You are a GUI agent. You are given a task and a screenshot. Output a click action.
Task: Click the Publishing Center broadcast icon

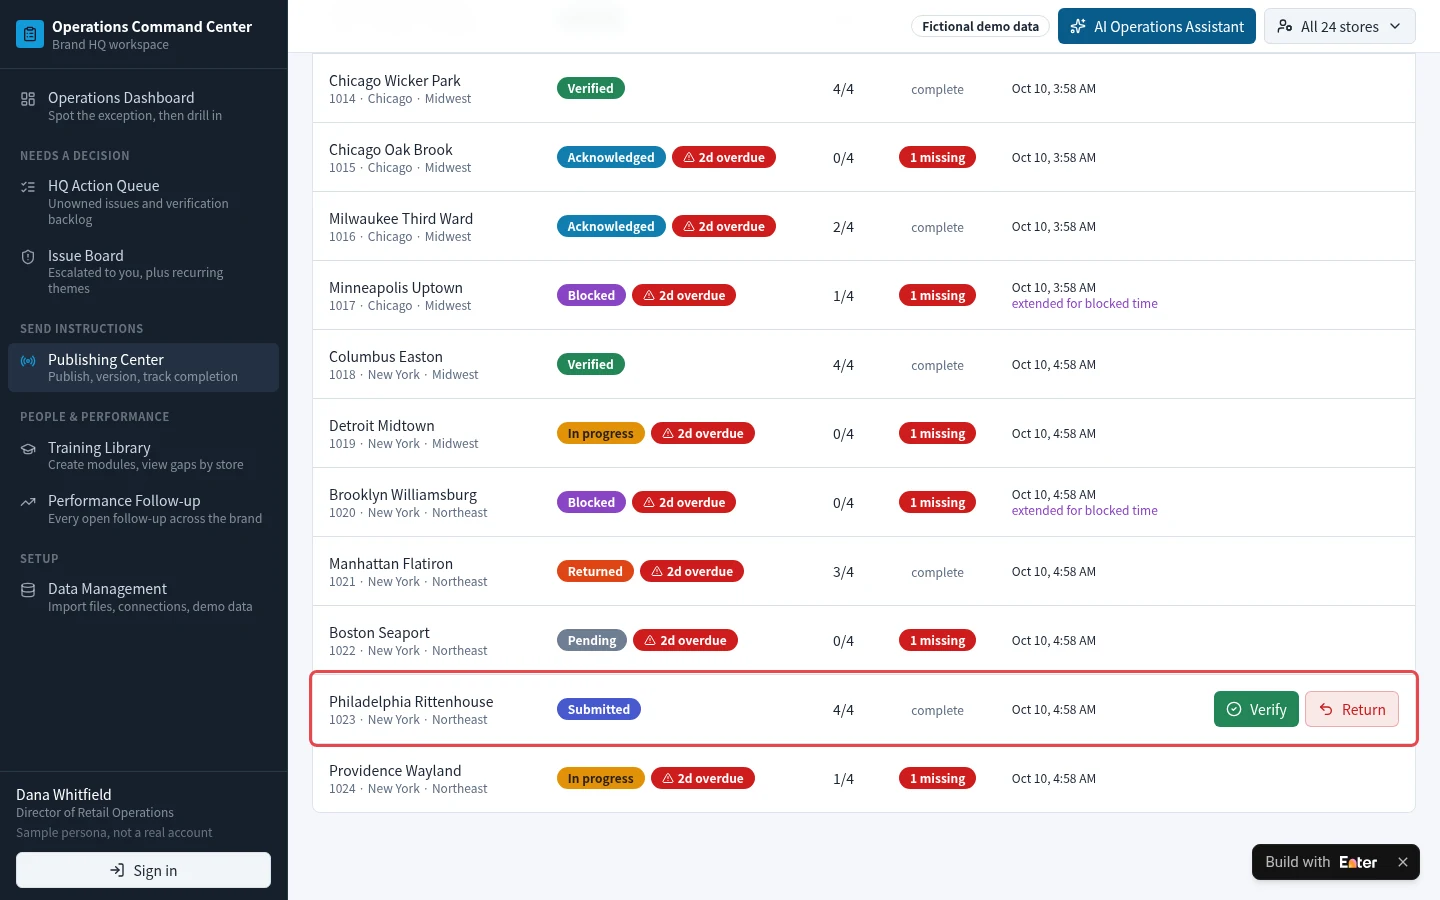(28, 360)
